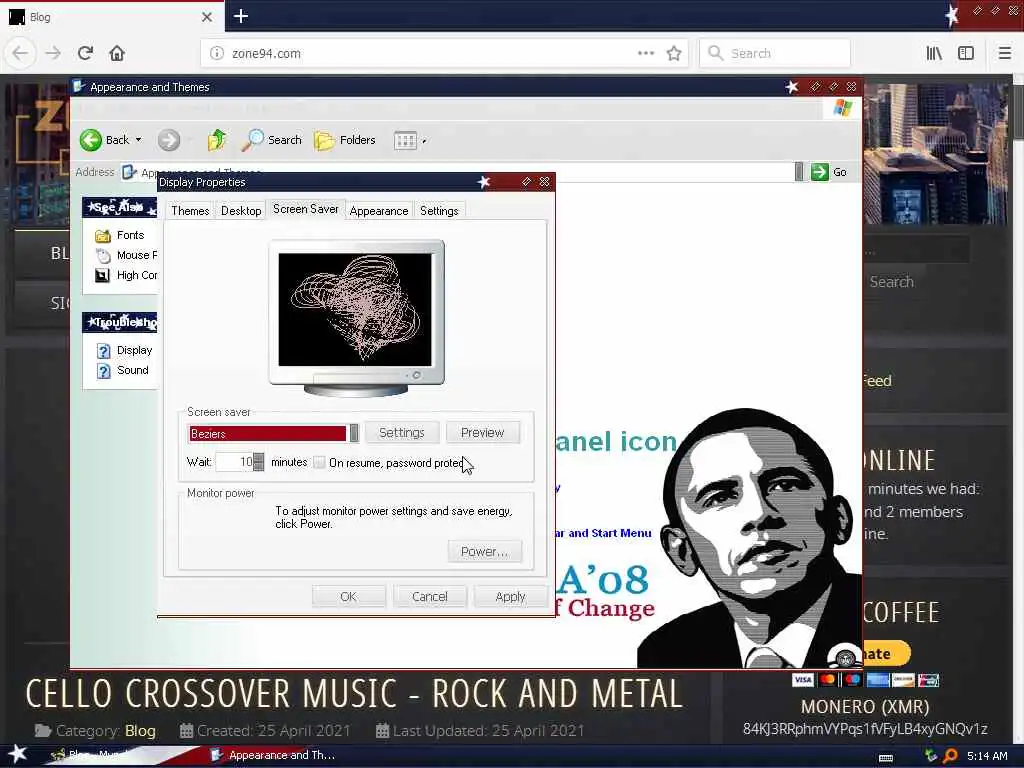The width and height of the screenshot is (1024, 768).
Task: Click Firefox Search box
Action: coord(775,53)
